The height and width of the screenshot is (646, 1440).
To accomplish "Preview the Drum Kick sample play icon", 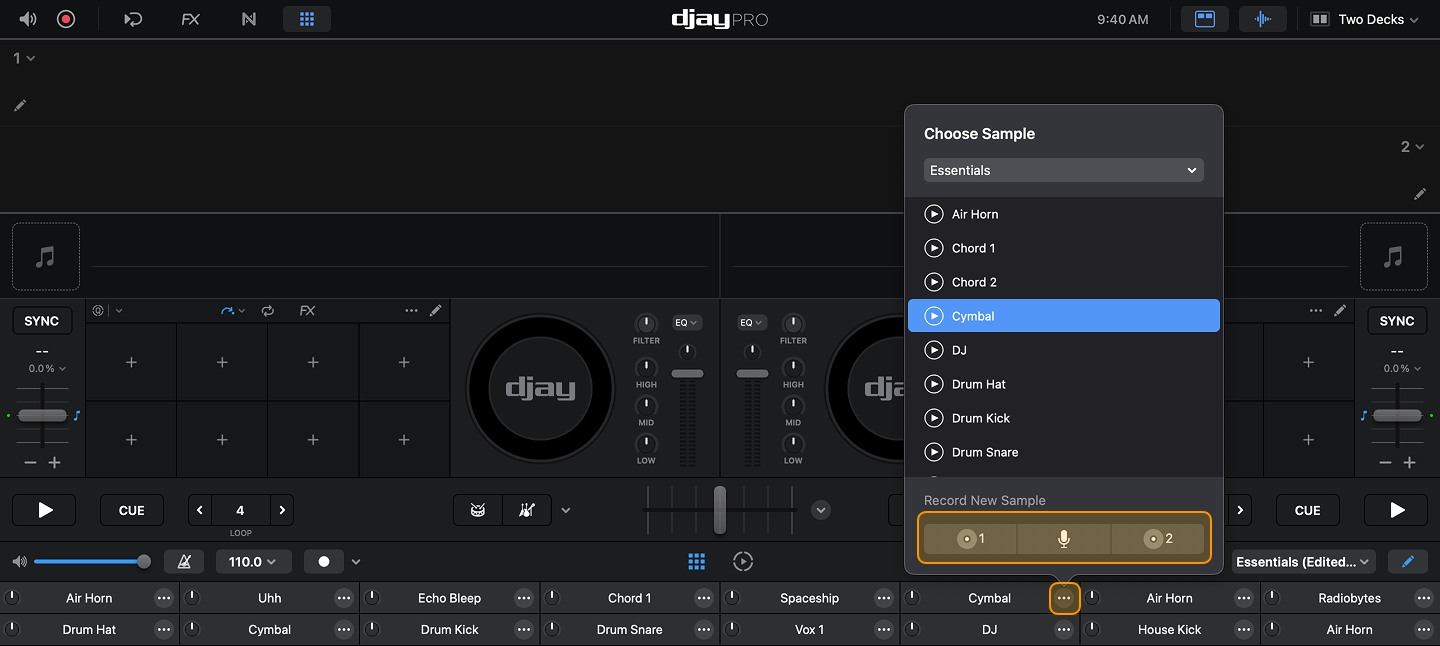I will [934, 418].
